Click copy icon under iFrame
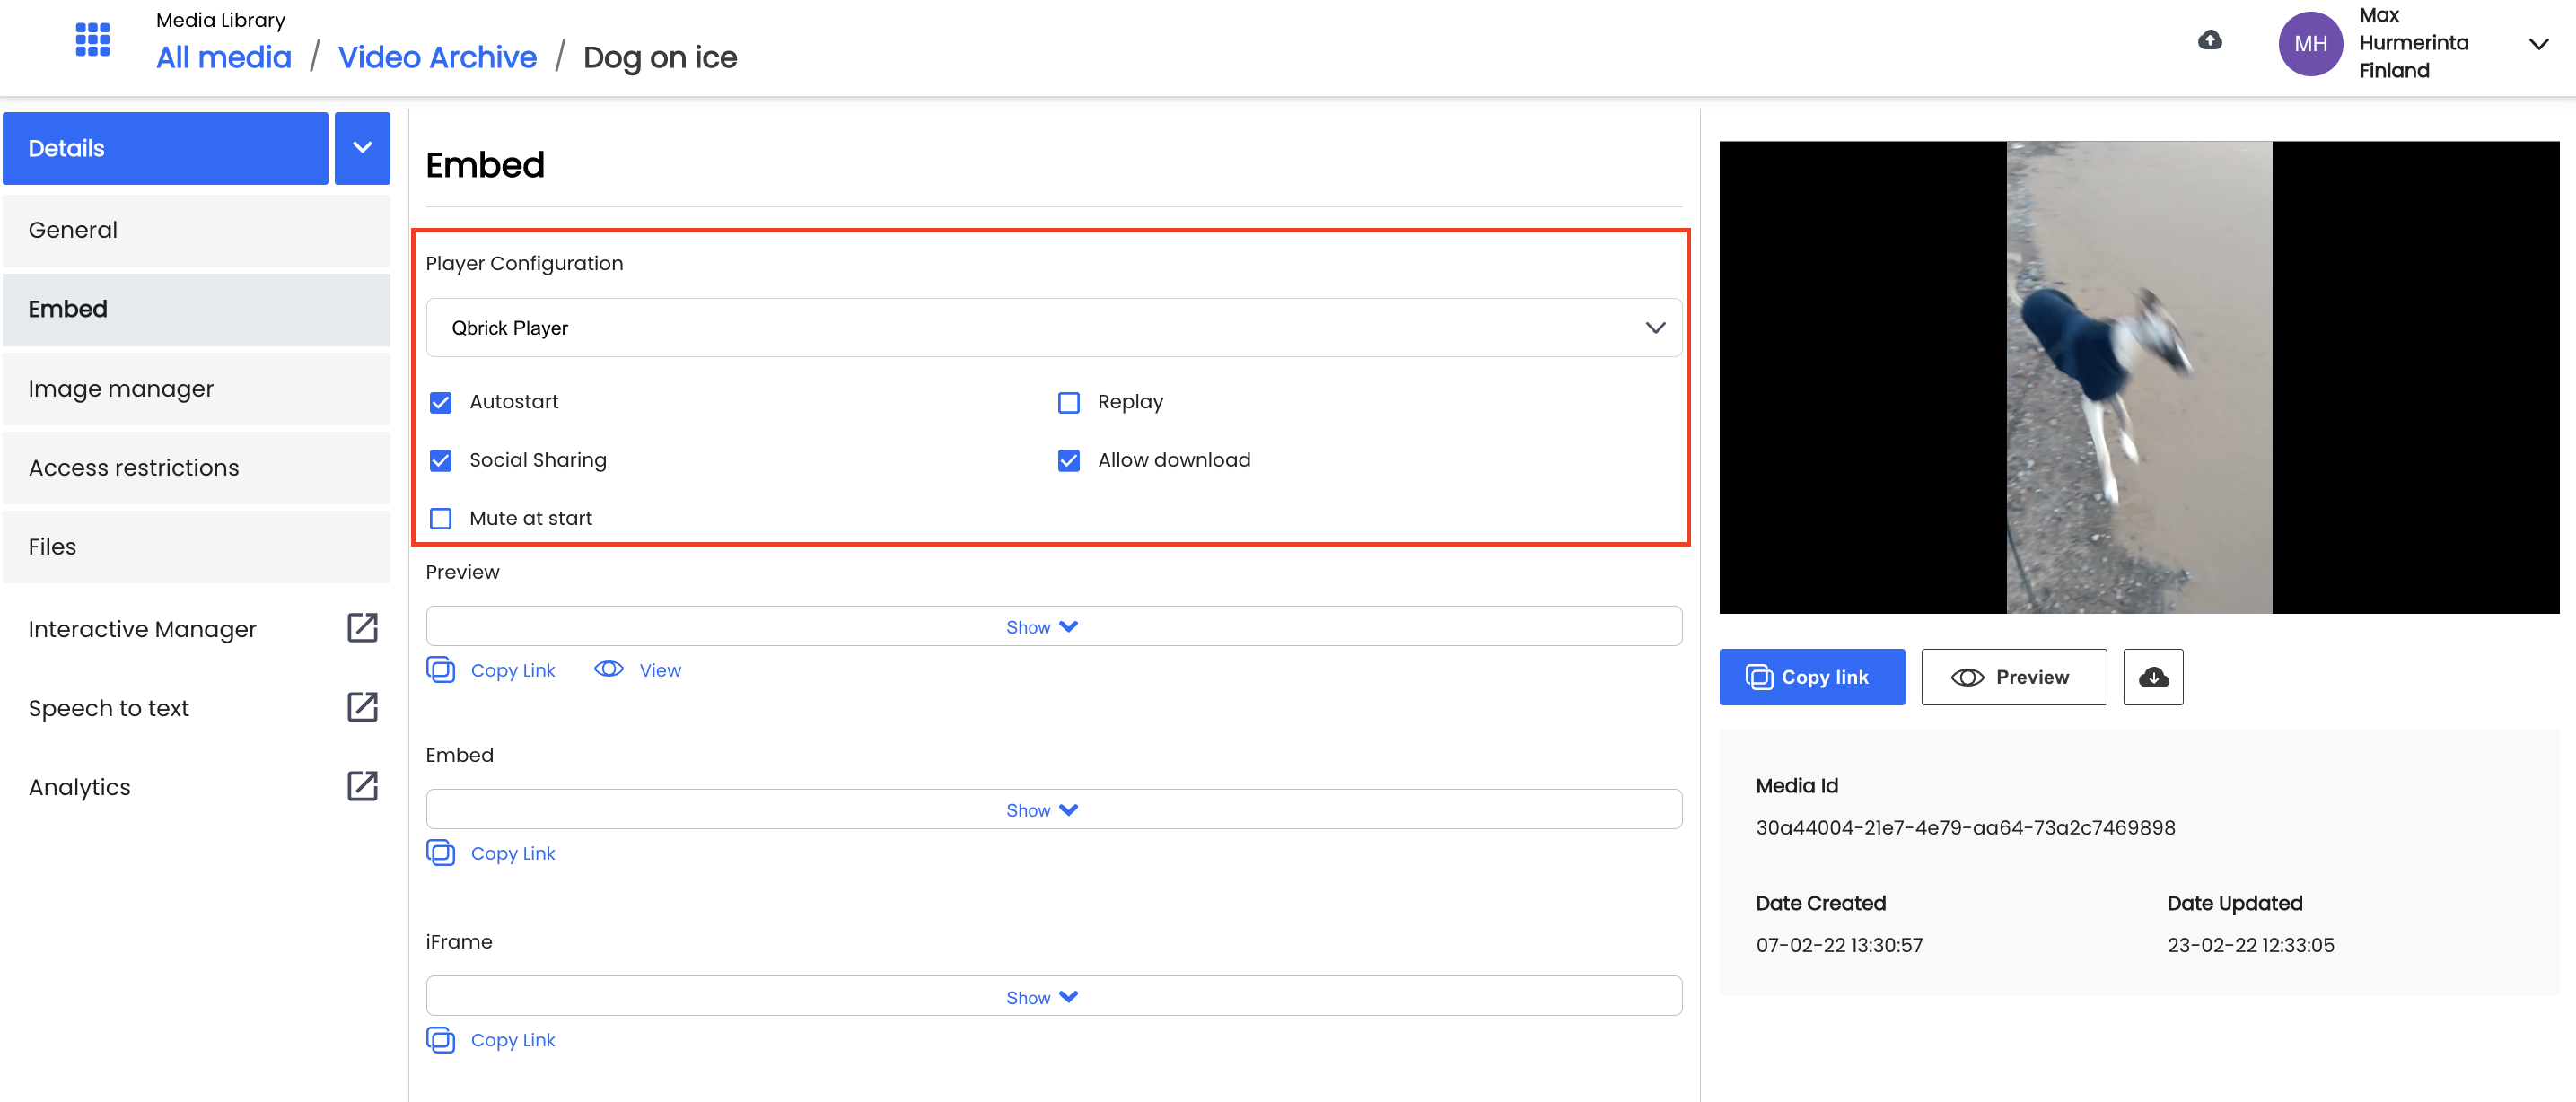 point(440,1040)
